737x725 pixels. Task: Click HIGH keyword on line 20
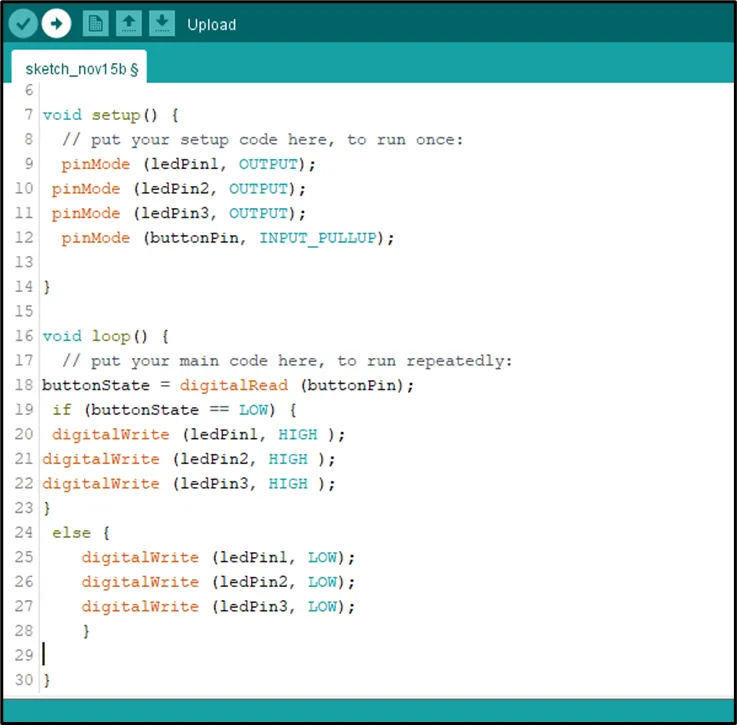(298, 434)
